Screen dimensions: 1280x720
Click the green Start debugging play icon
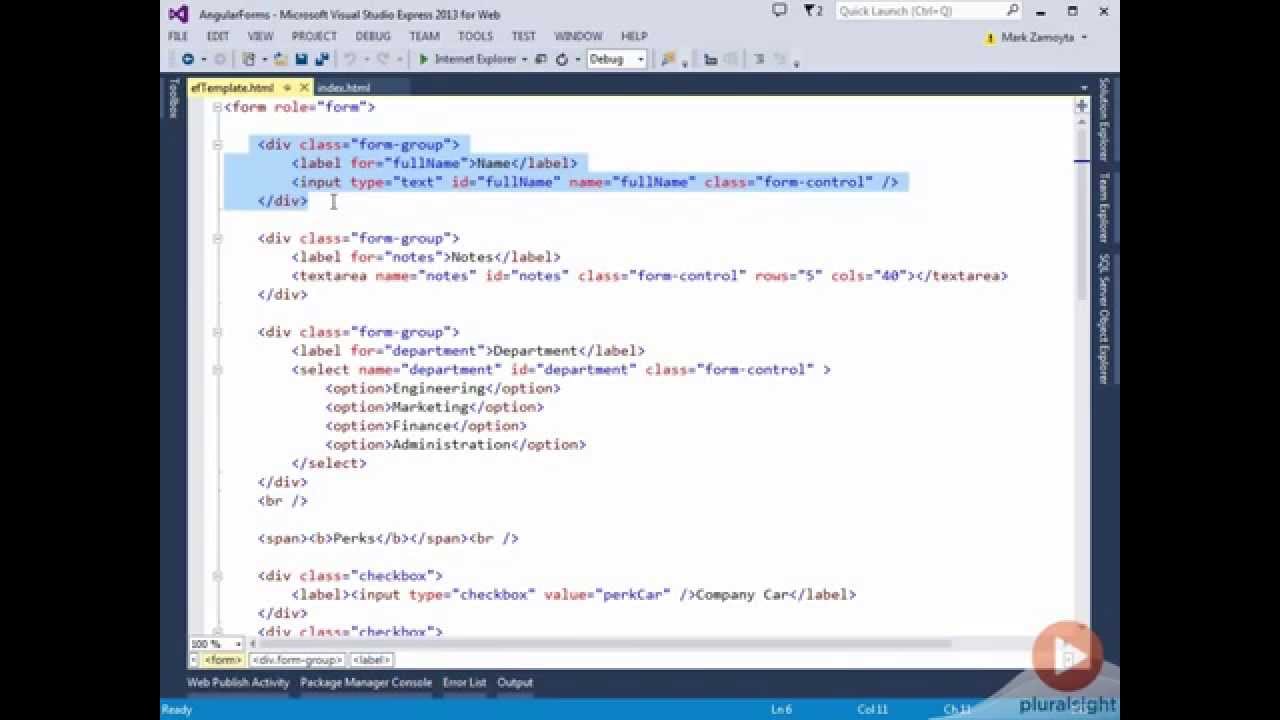tap(424, 59)
